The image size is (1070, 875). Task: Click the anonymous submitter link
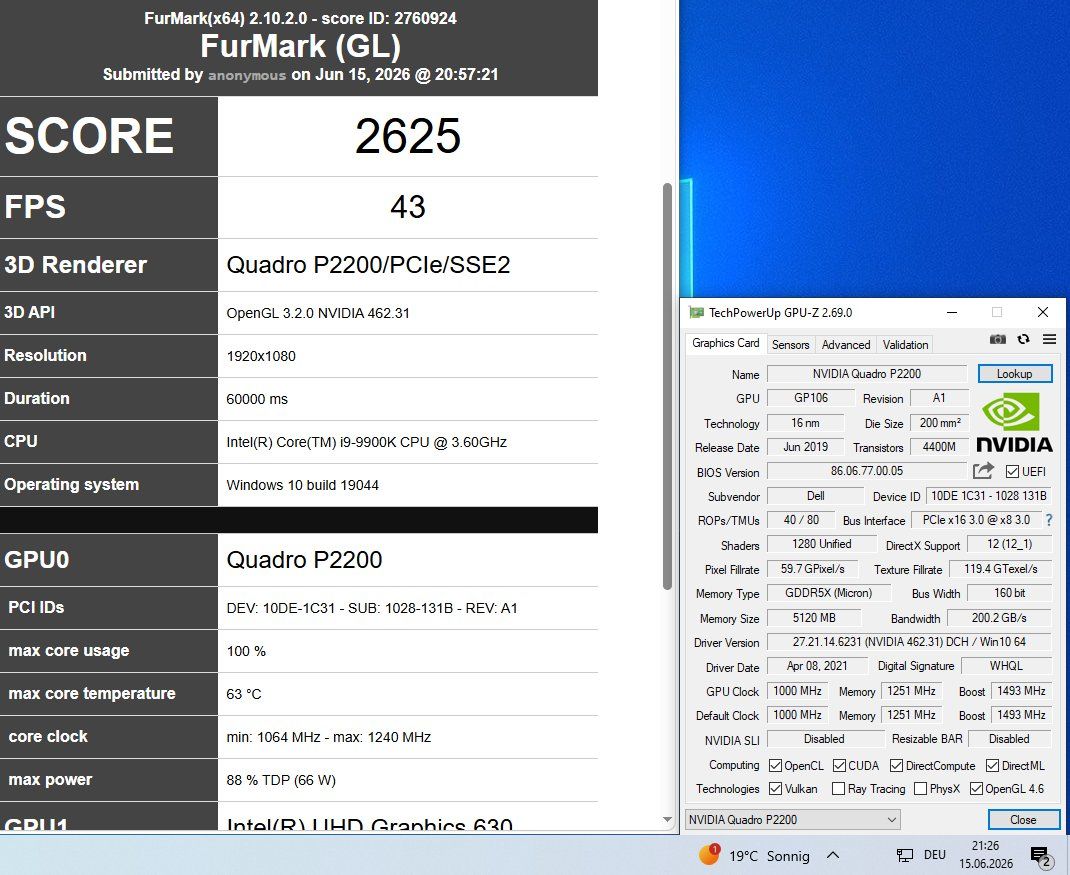click(247, 75)
